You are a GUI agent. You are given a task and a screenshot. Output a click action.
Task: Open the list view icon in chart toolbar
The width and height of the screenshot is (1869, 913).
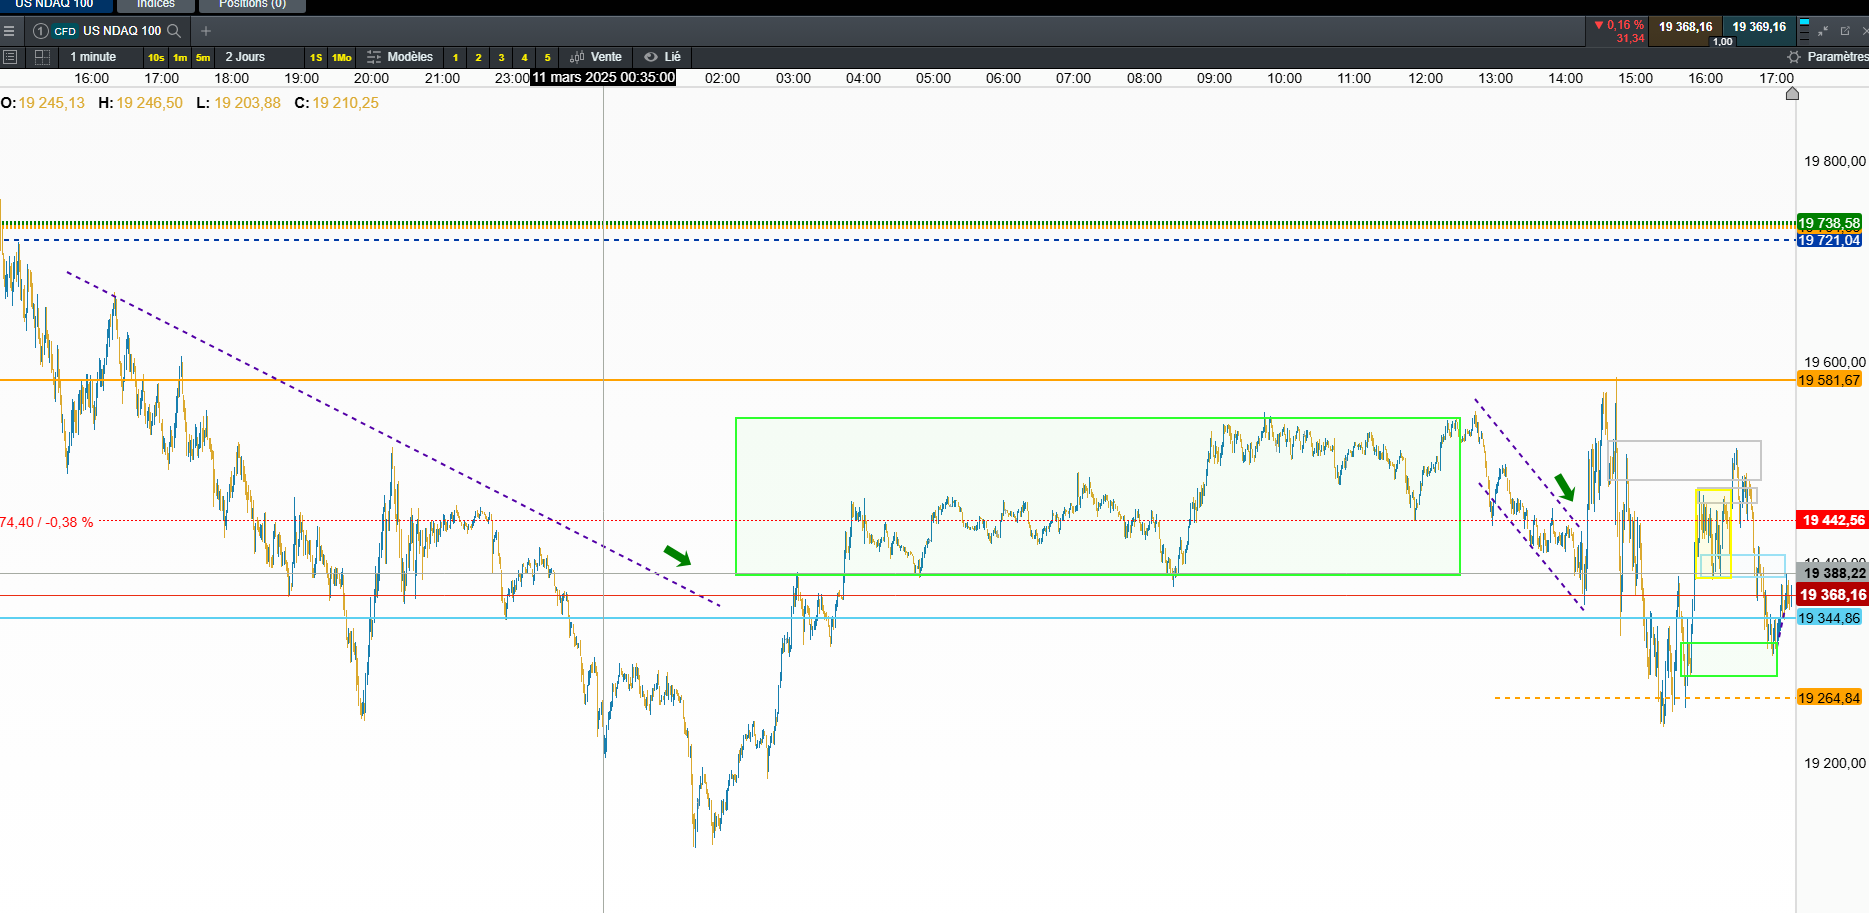[x=10, y=57]
